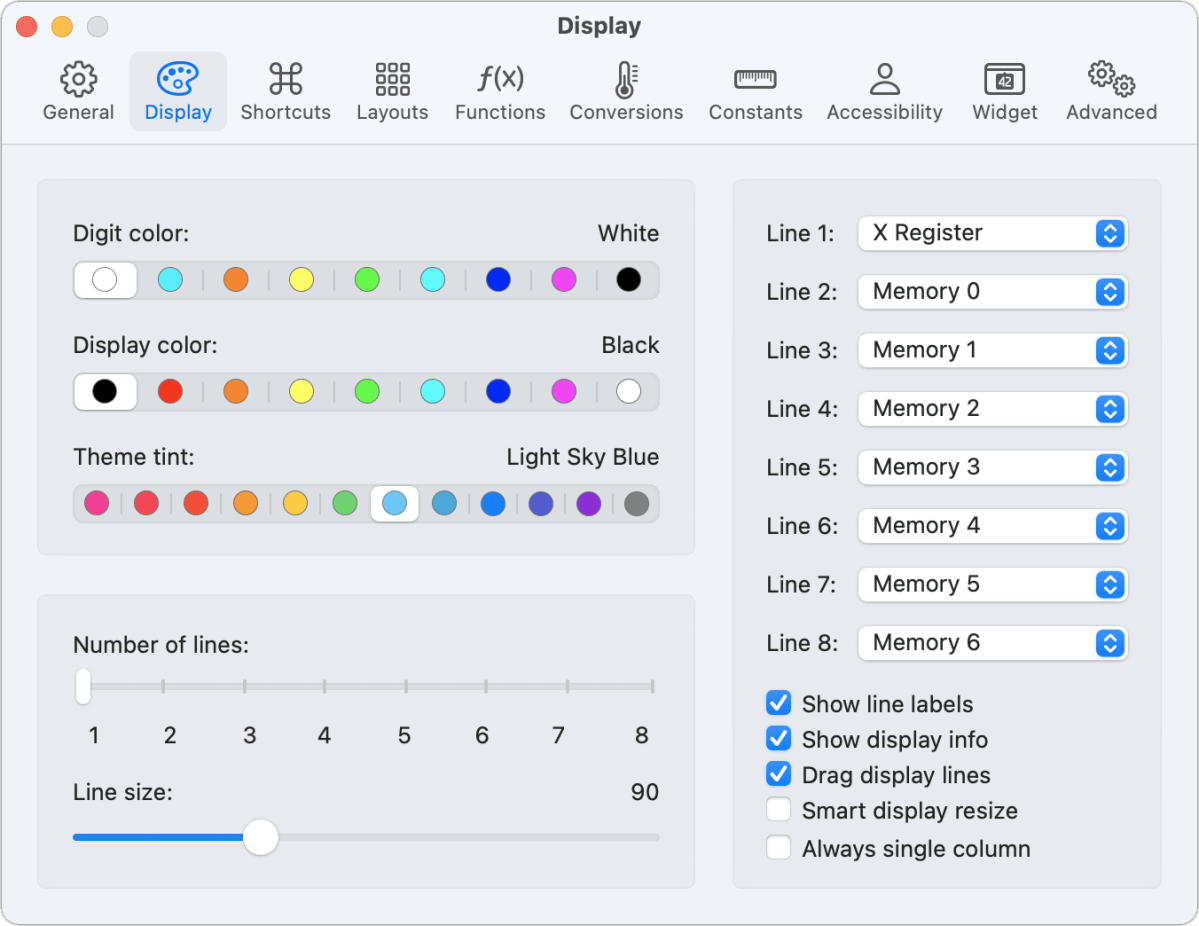The image size is (1199, 926).
Task: Open Line 3 Memory 1 dropdown
Action: 993,350
